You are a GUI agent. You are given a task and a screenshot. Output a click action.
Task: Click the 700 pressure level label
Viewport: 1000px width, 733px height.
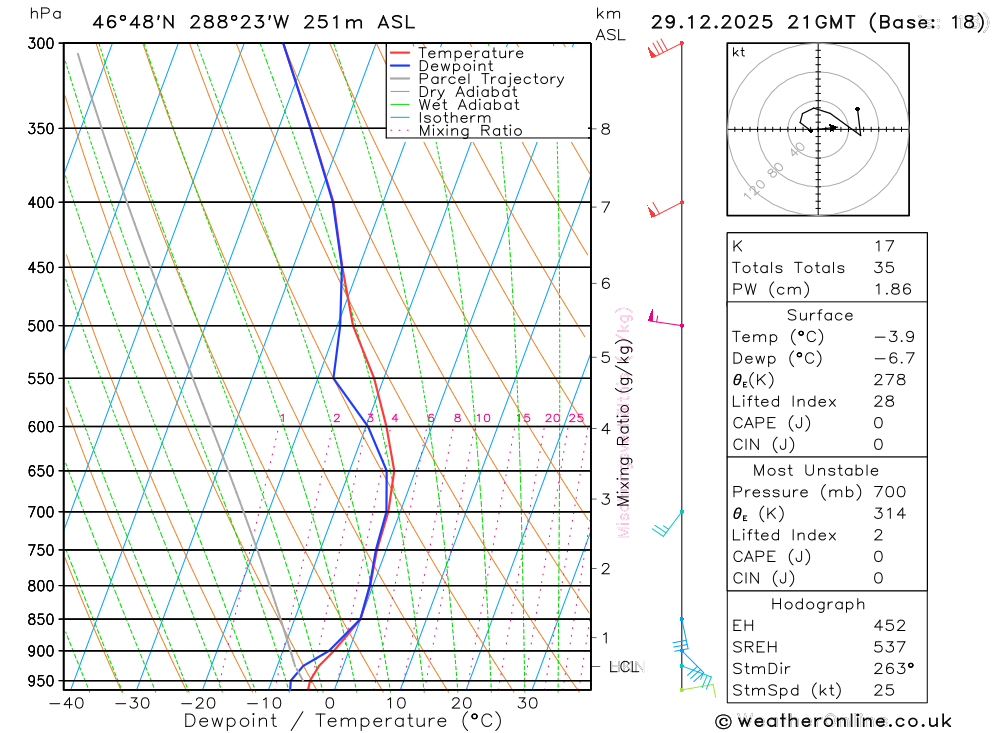tap(41, 512)
